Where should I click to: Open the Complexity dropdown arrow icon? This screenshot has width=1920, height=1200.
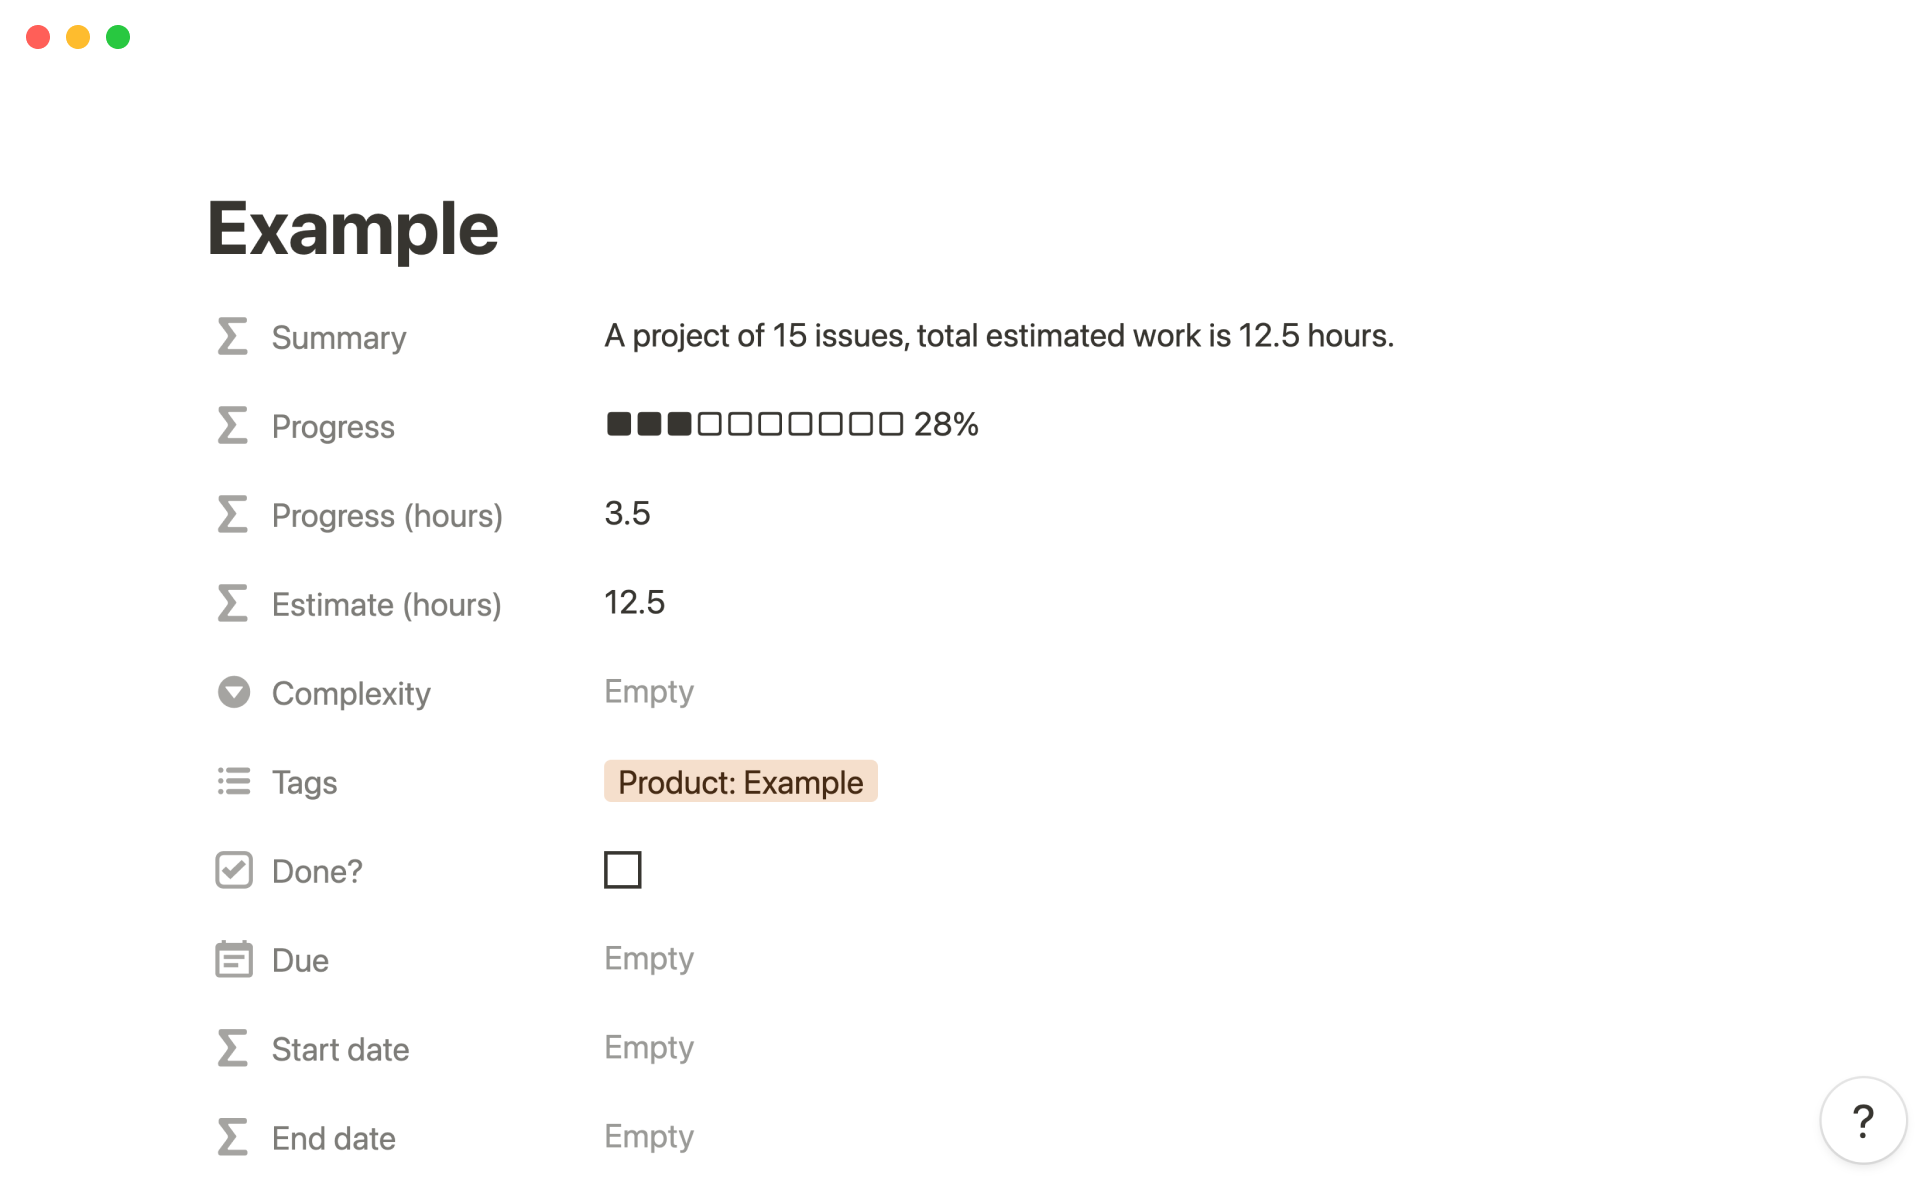[233, 692]
